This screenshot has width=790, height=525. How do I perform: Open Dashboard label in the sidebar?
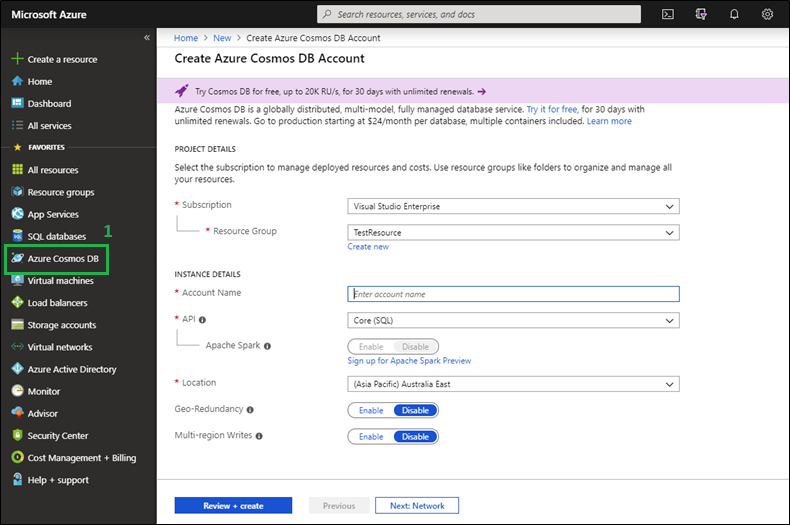tap(49, 103)
